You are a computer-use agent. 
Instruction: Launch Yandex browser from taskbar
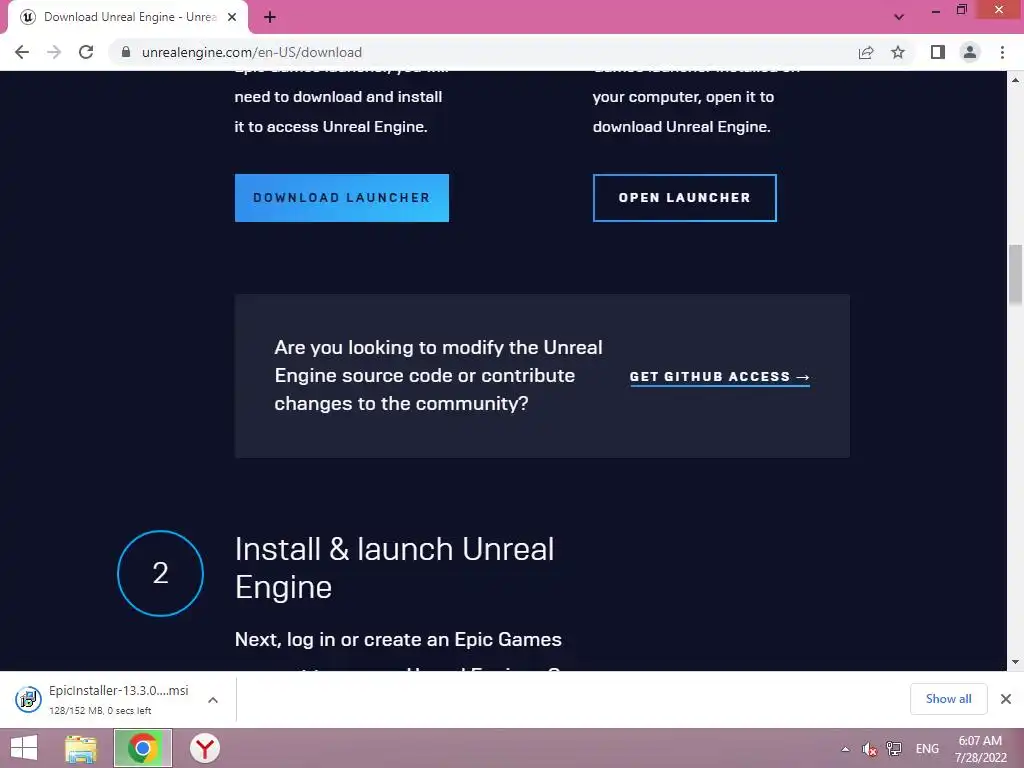tap(205, 748)
